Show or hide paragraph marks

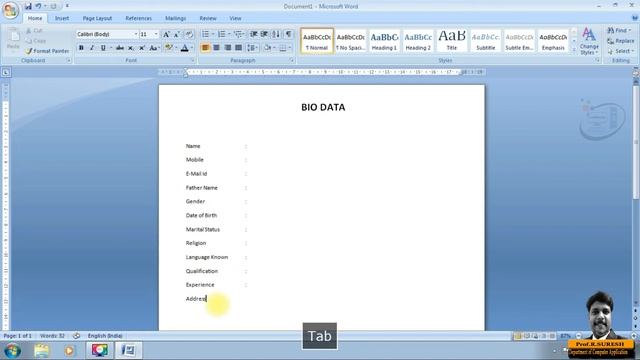(x=289, y=34)
